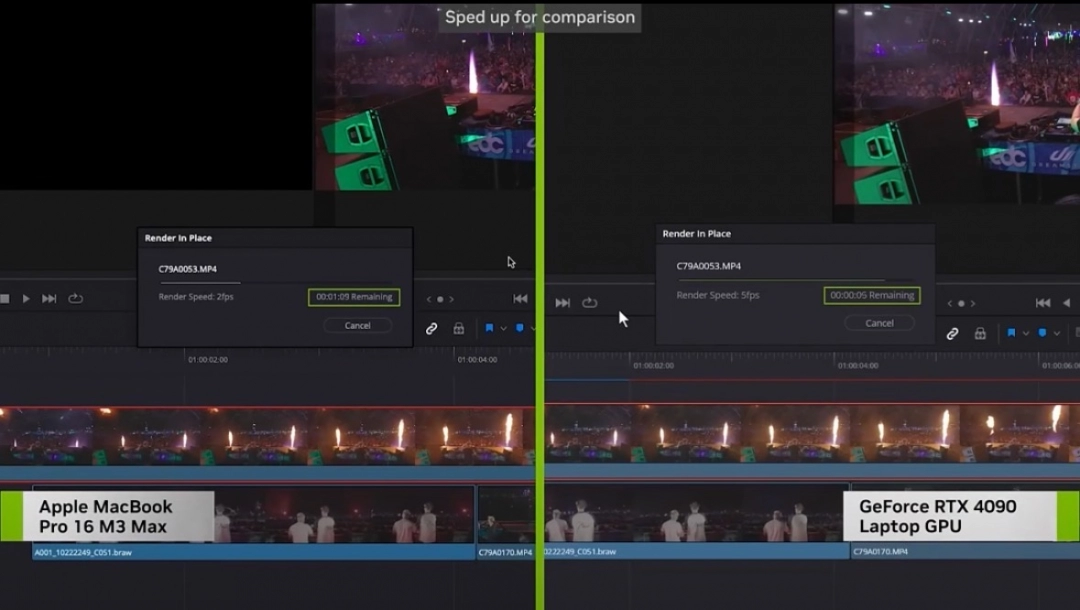Jump to first frame on the RTX 4090 side

(1043, 303)
